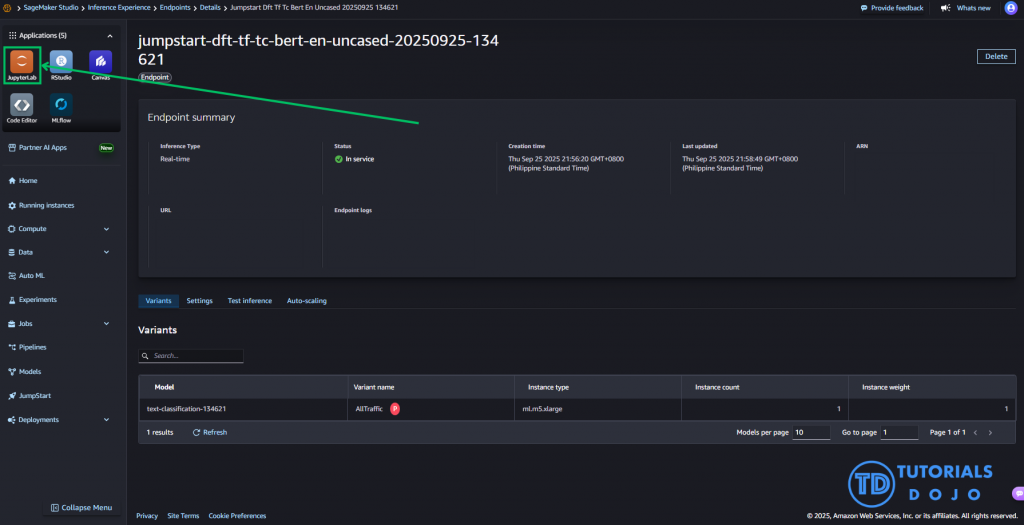Expand the Deployments sidebar section
Viewport: 1024px width, 525px height.
[x=106, y=420]
